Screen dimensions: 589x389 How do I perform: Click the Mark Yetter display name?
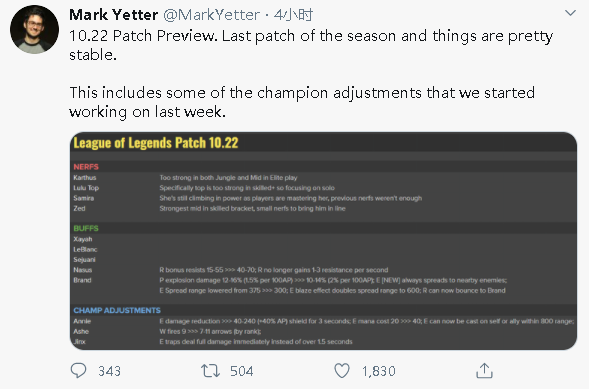pos(113,15)
